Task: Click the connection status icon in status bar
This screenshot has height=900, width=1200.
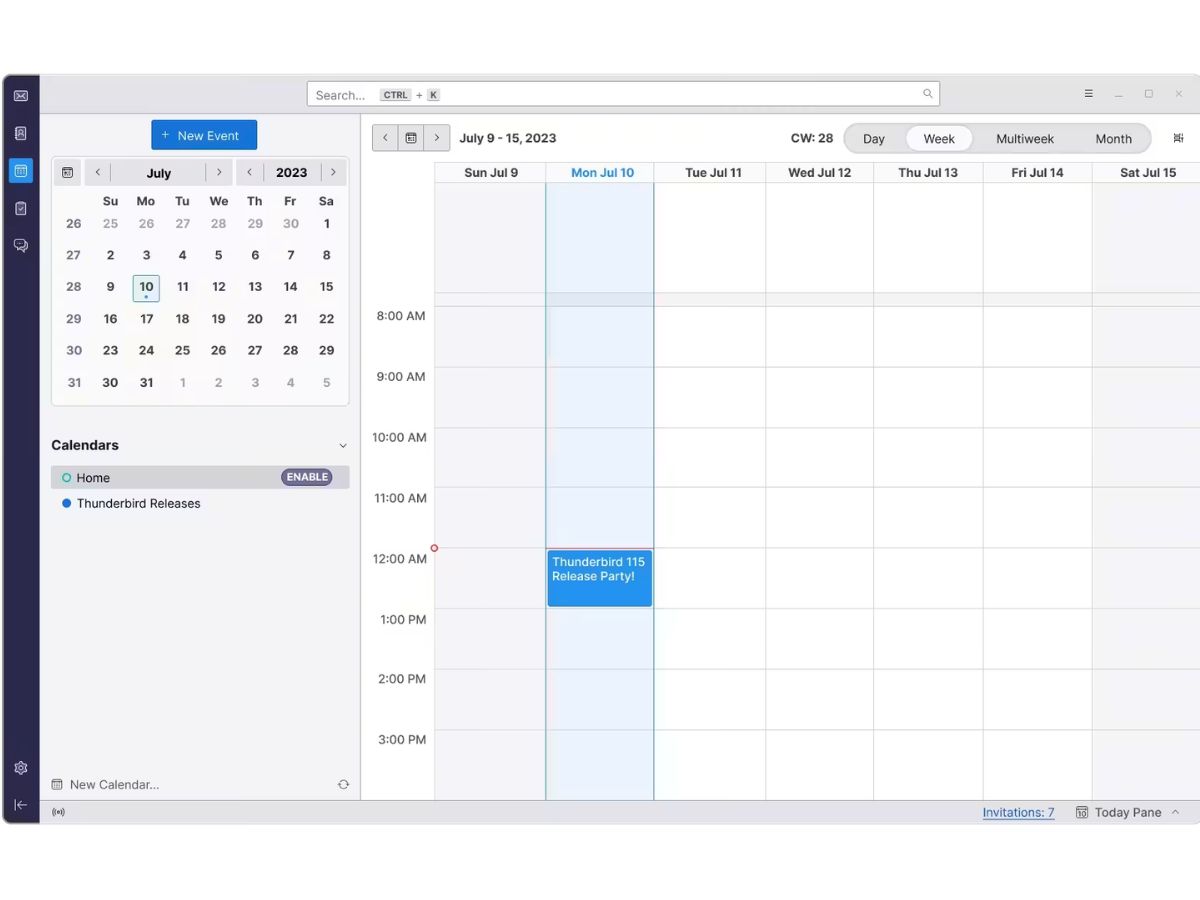Action: coord(58,812)
